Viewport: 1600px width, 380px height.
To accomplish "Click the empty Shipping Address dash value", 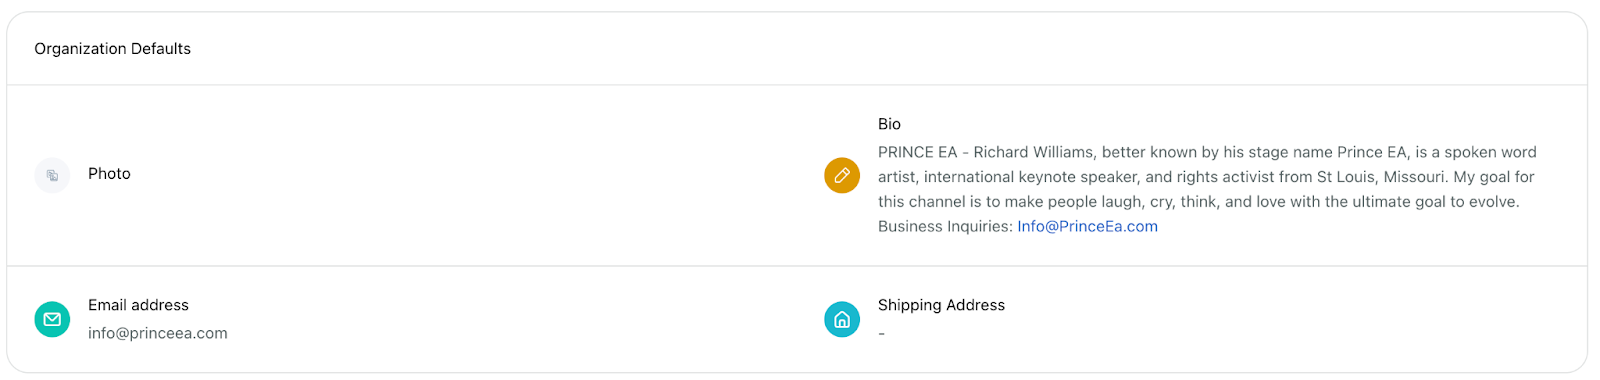I will coord(881,333).
